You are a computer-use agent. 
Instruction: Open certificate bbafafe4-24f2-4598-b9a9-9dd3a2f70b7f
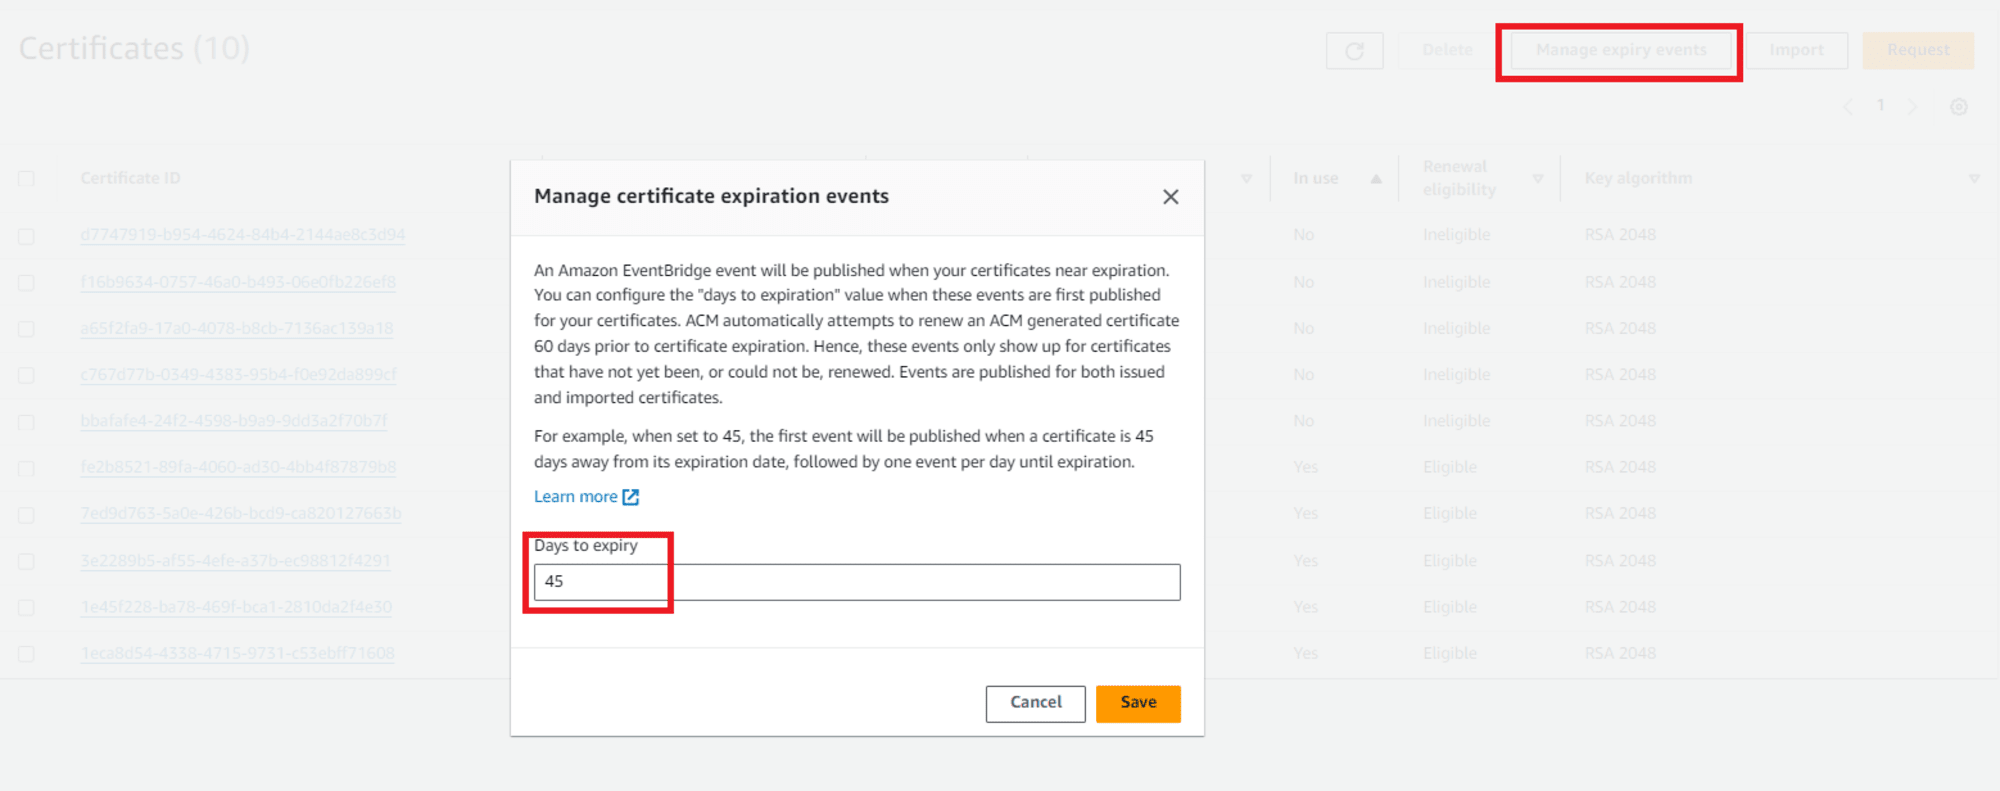(x=233, y=421)
